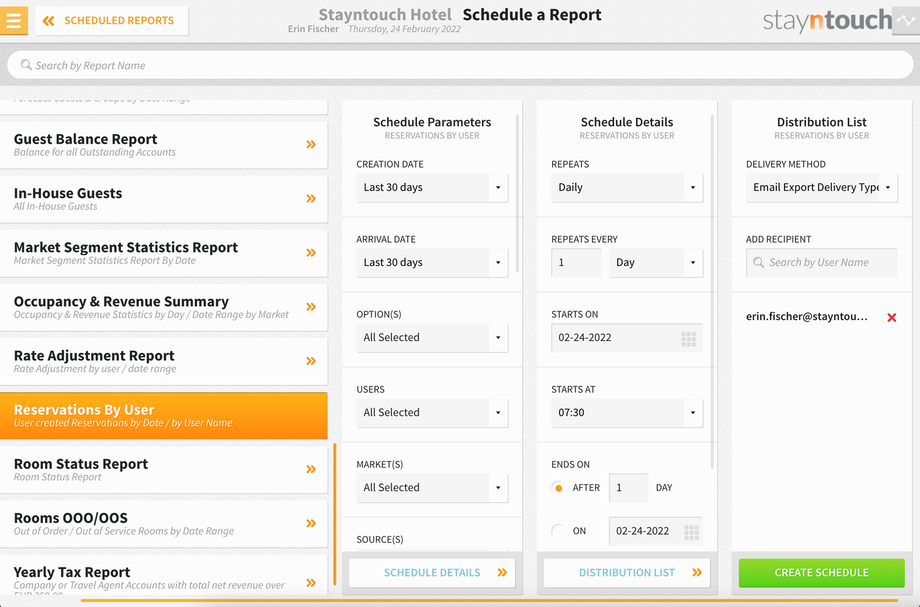
Task: Click the magnifier icon in Add Recipient
Action: 759,262
